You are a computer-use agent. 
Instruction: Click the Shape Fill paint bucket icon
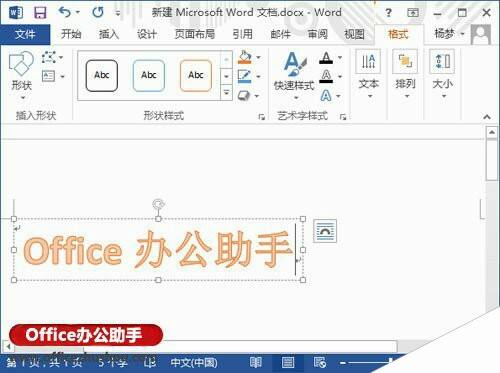pos(245,57)
